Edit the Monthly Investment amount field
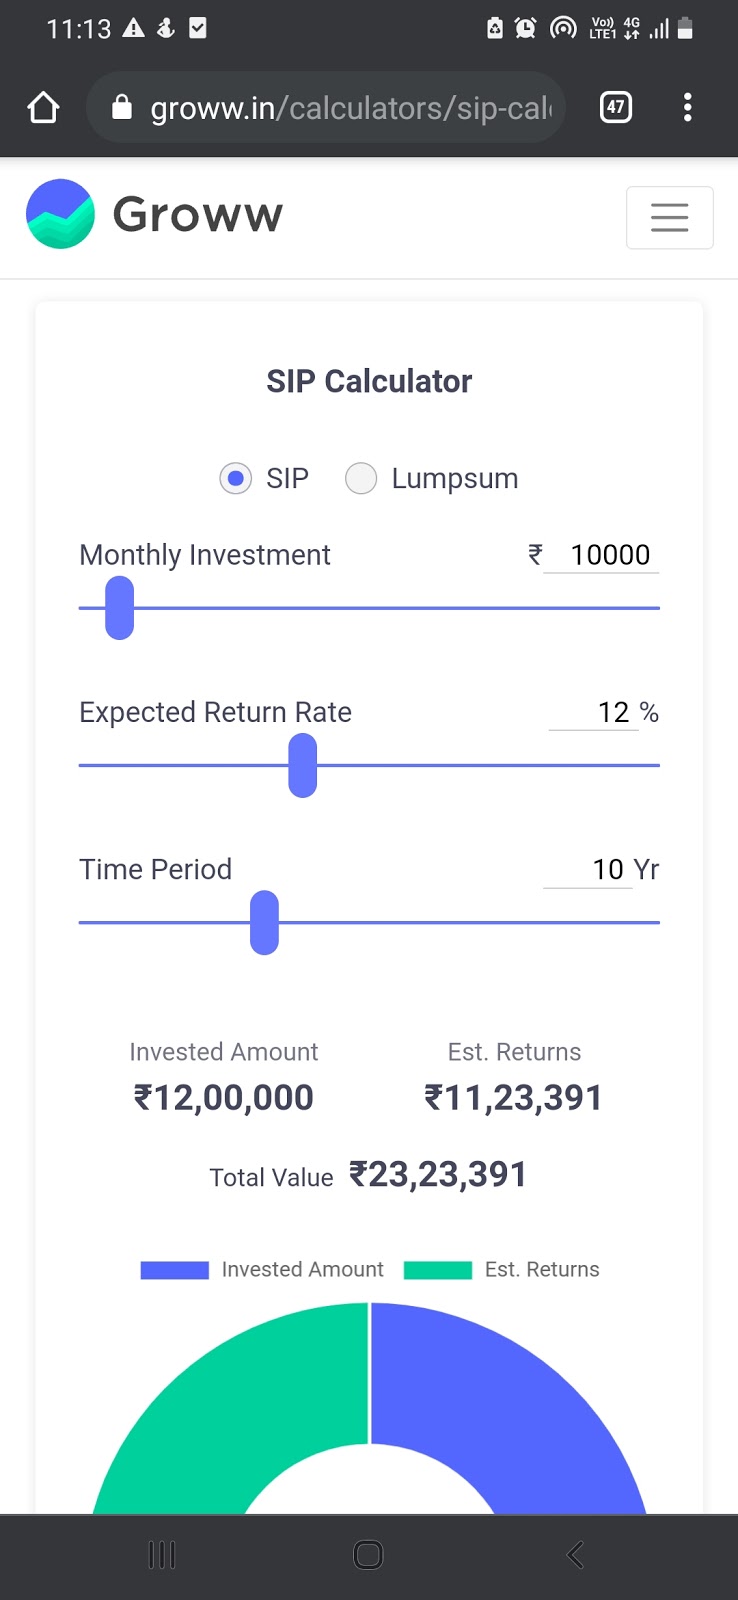 point(602,555)
